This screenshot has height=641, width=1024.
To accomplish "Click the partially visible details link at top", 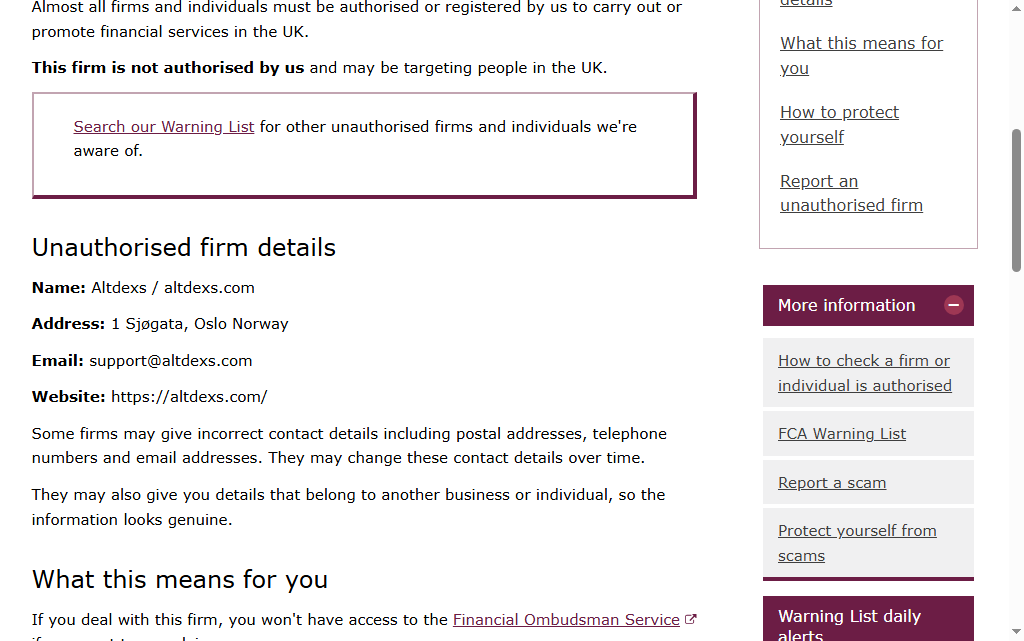I will coord(806,3).
